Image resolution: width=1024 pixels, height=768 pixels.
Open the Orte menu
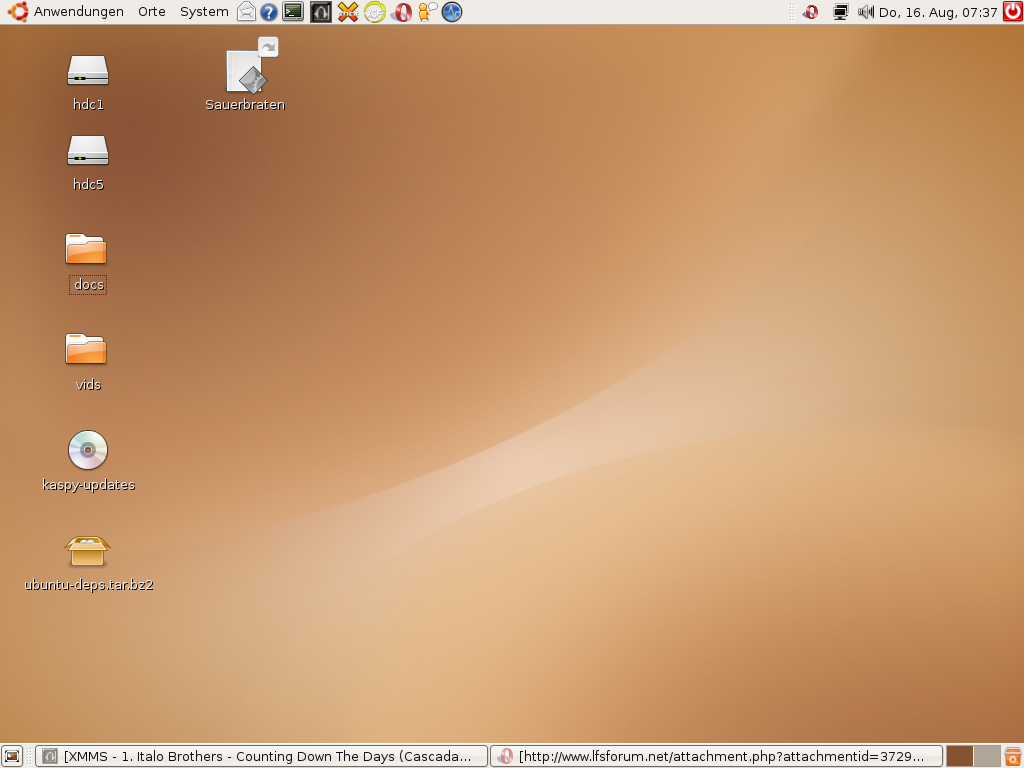click(152, 12)
